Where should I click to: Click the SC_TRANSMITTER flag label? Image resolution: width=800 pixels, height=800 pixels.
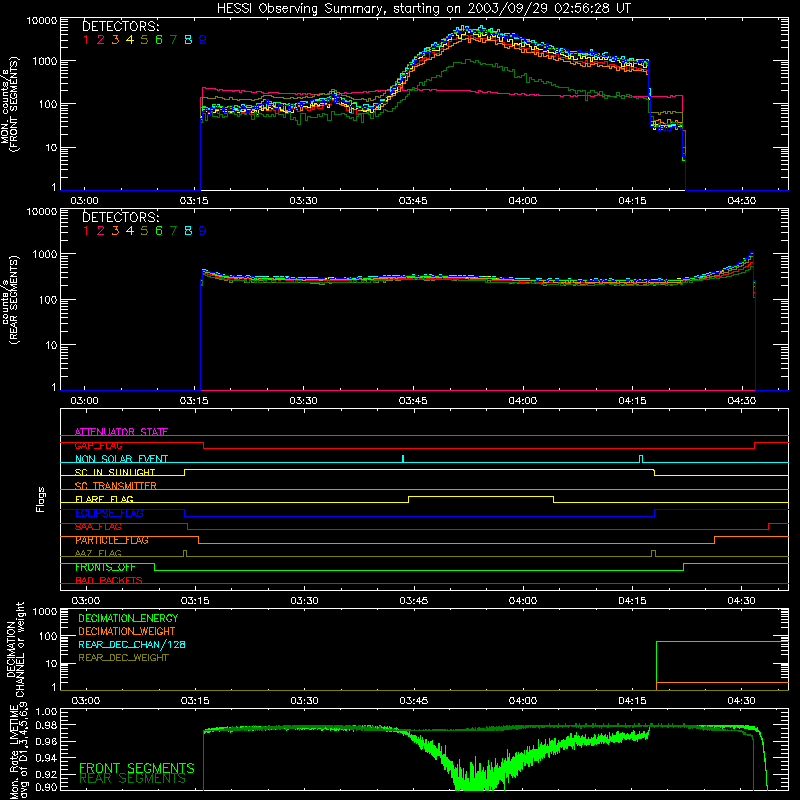tap(116, 486)
